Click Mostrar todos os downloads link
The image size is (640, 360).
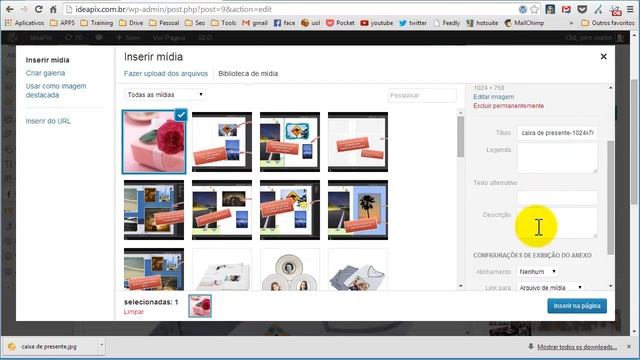(577, 347)
